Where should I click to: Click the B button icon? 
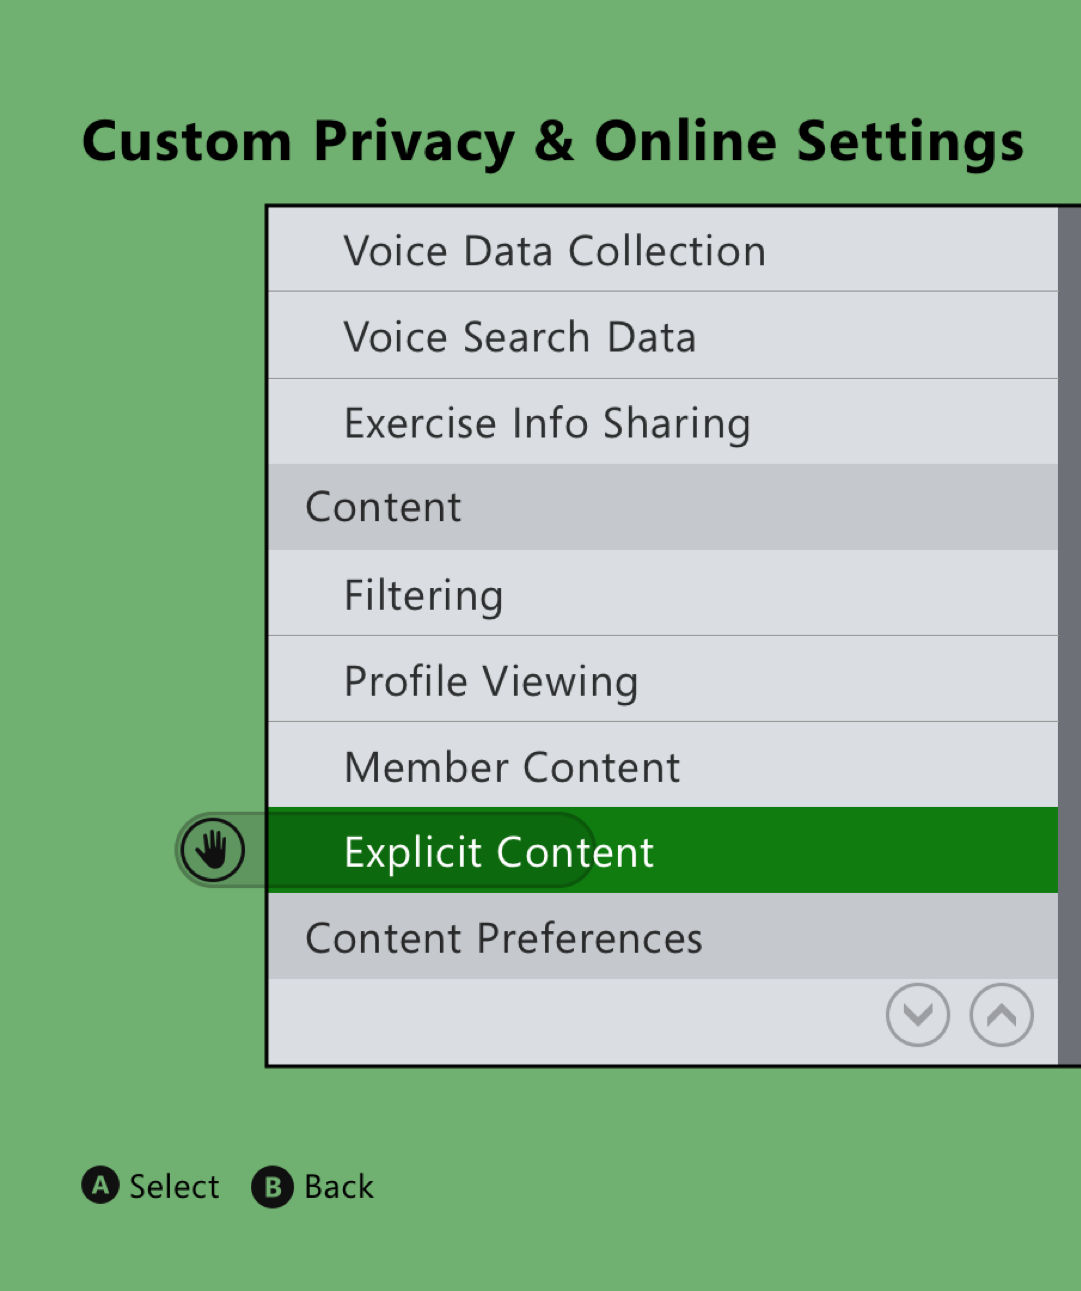tap(272, 1187)
